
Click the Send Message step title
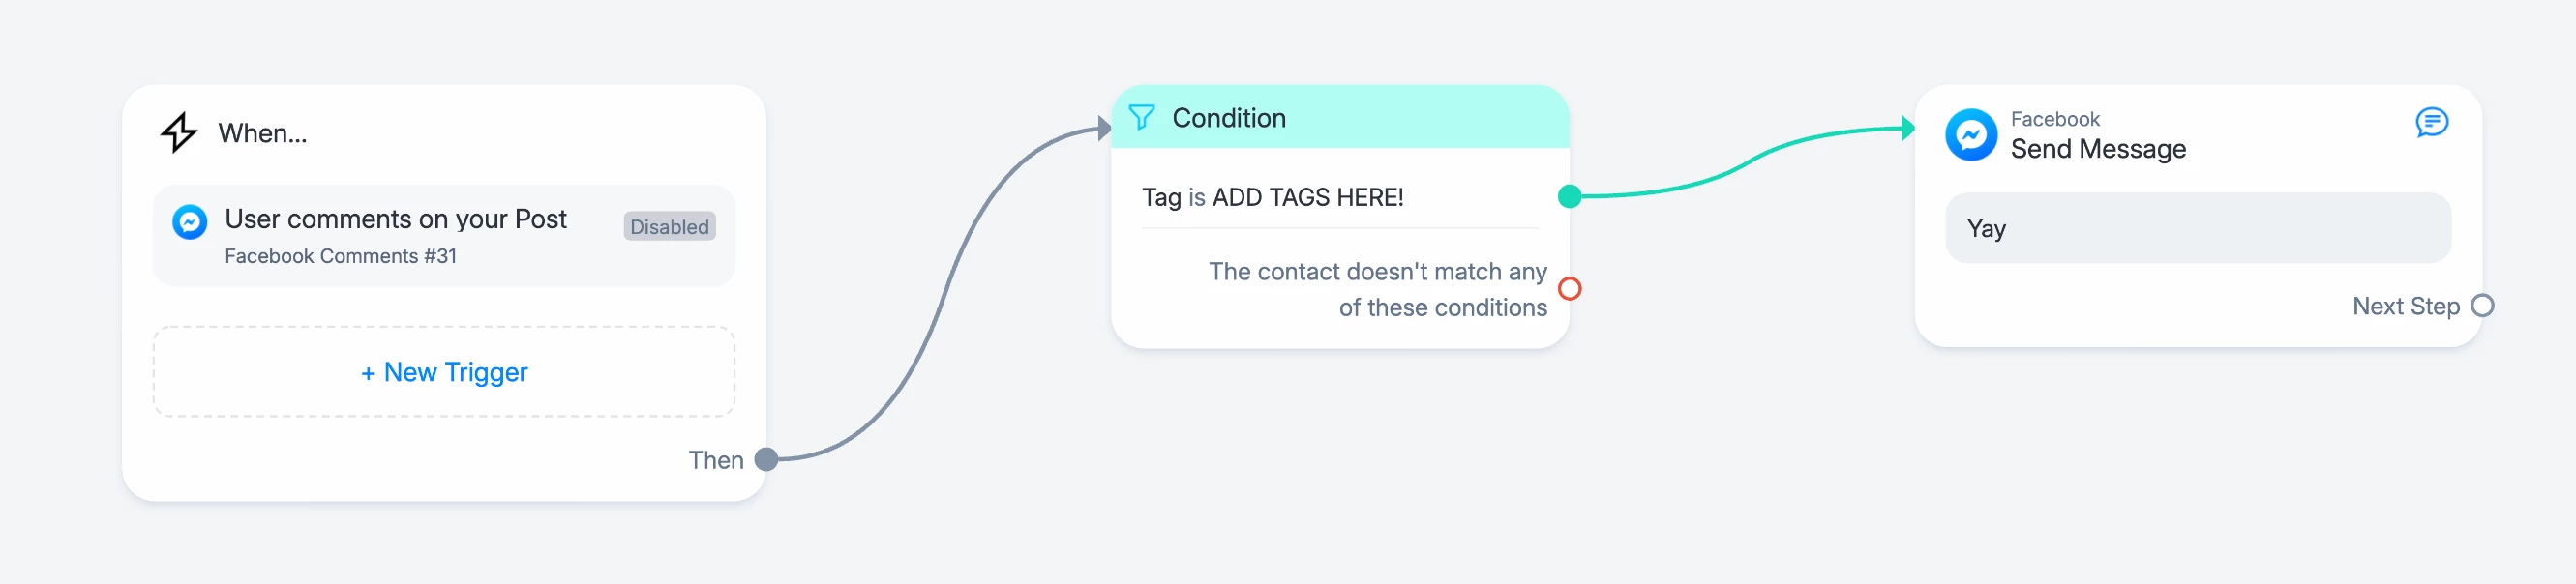(x=2097, y=149)
